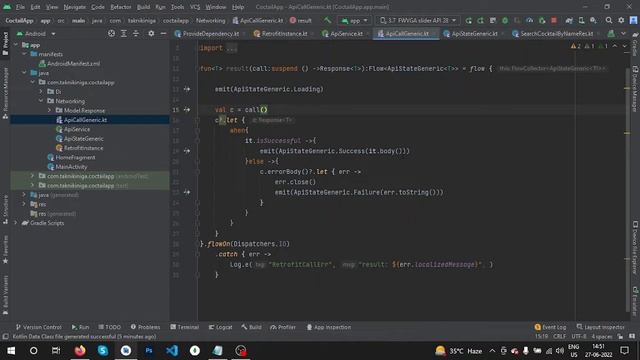The width and height of the screenshot is (640, 360).
Task: Open Visual Studio Code from taskbar
Action: point(172,351)
